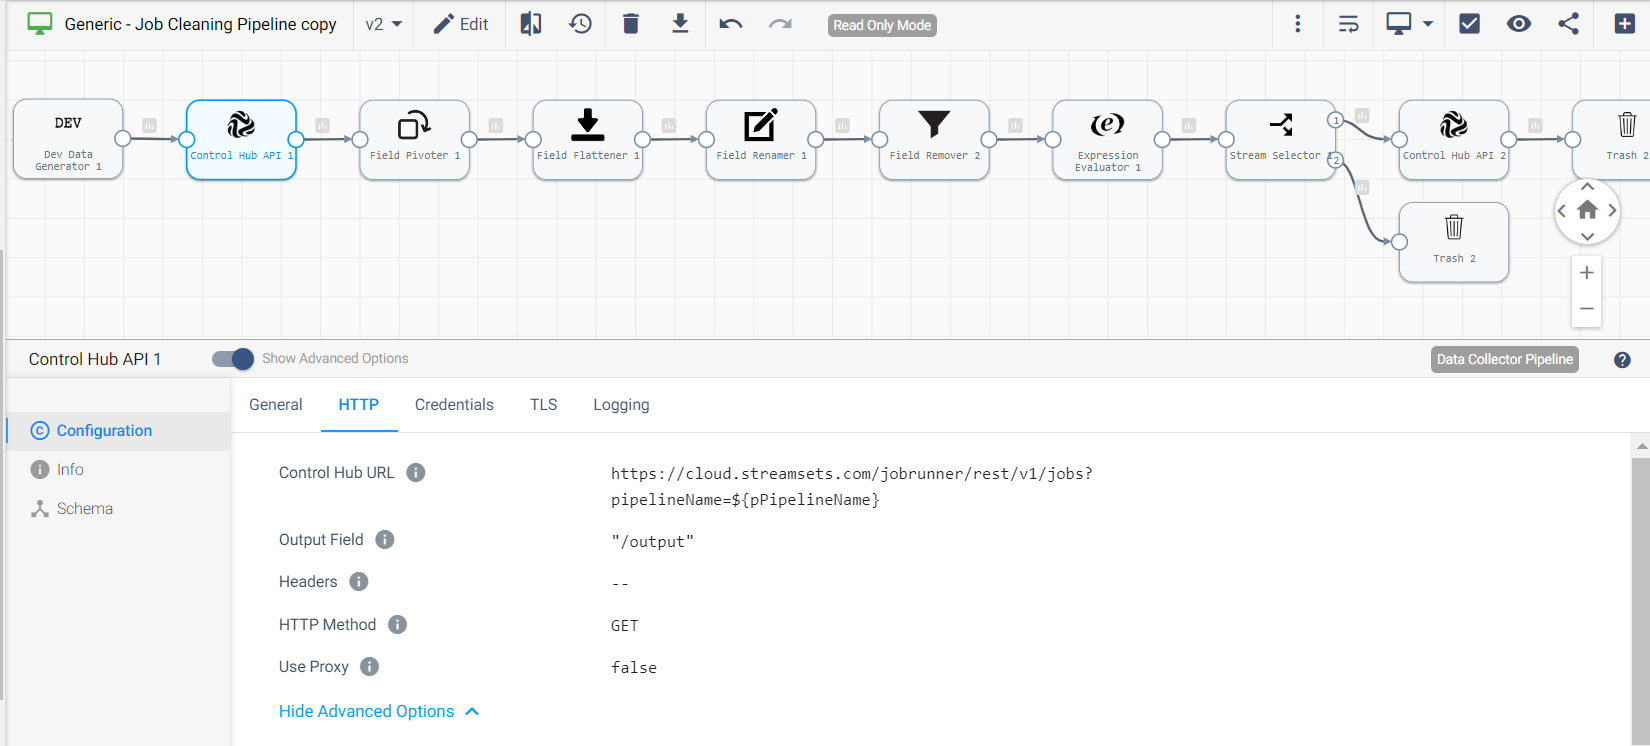Switch to the Logging tab

621,405
